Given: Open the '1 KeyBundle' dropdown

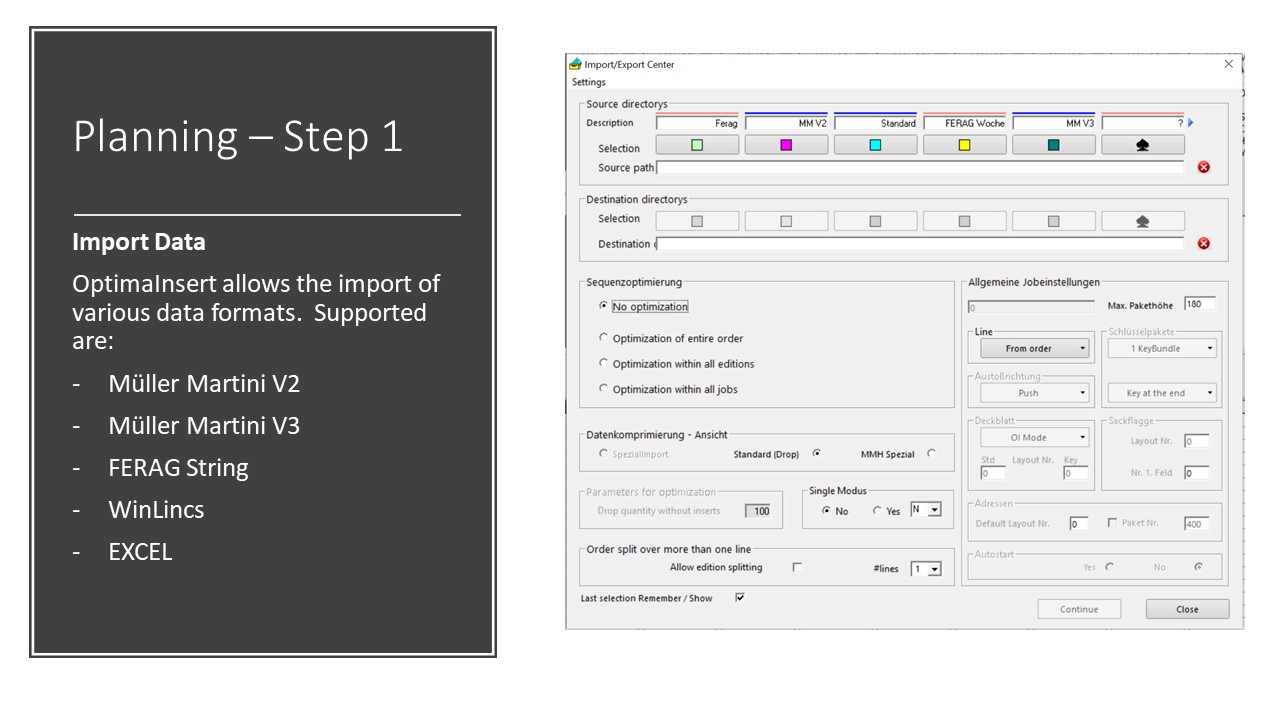Looking at the screenshot, I should (1162, 348).
